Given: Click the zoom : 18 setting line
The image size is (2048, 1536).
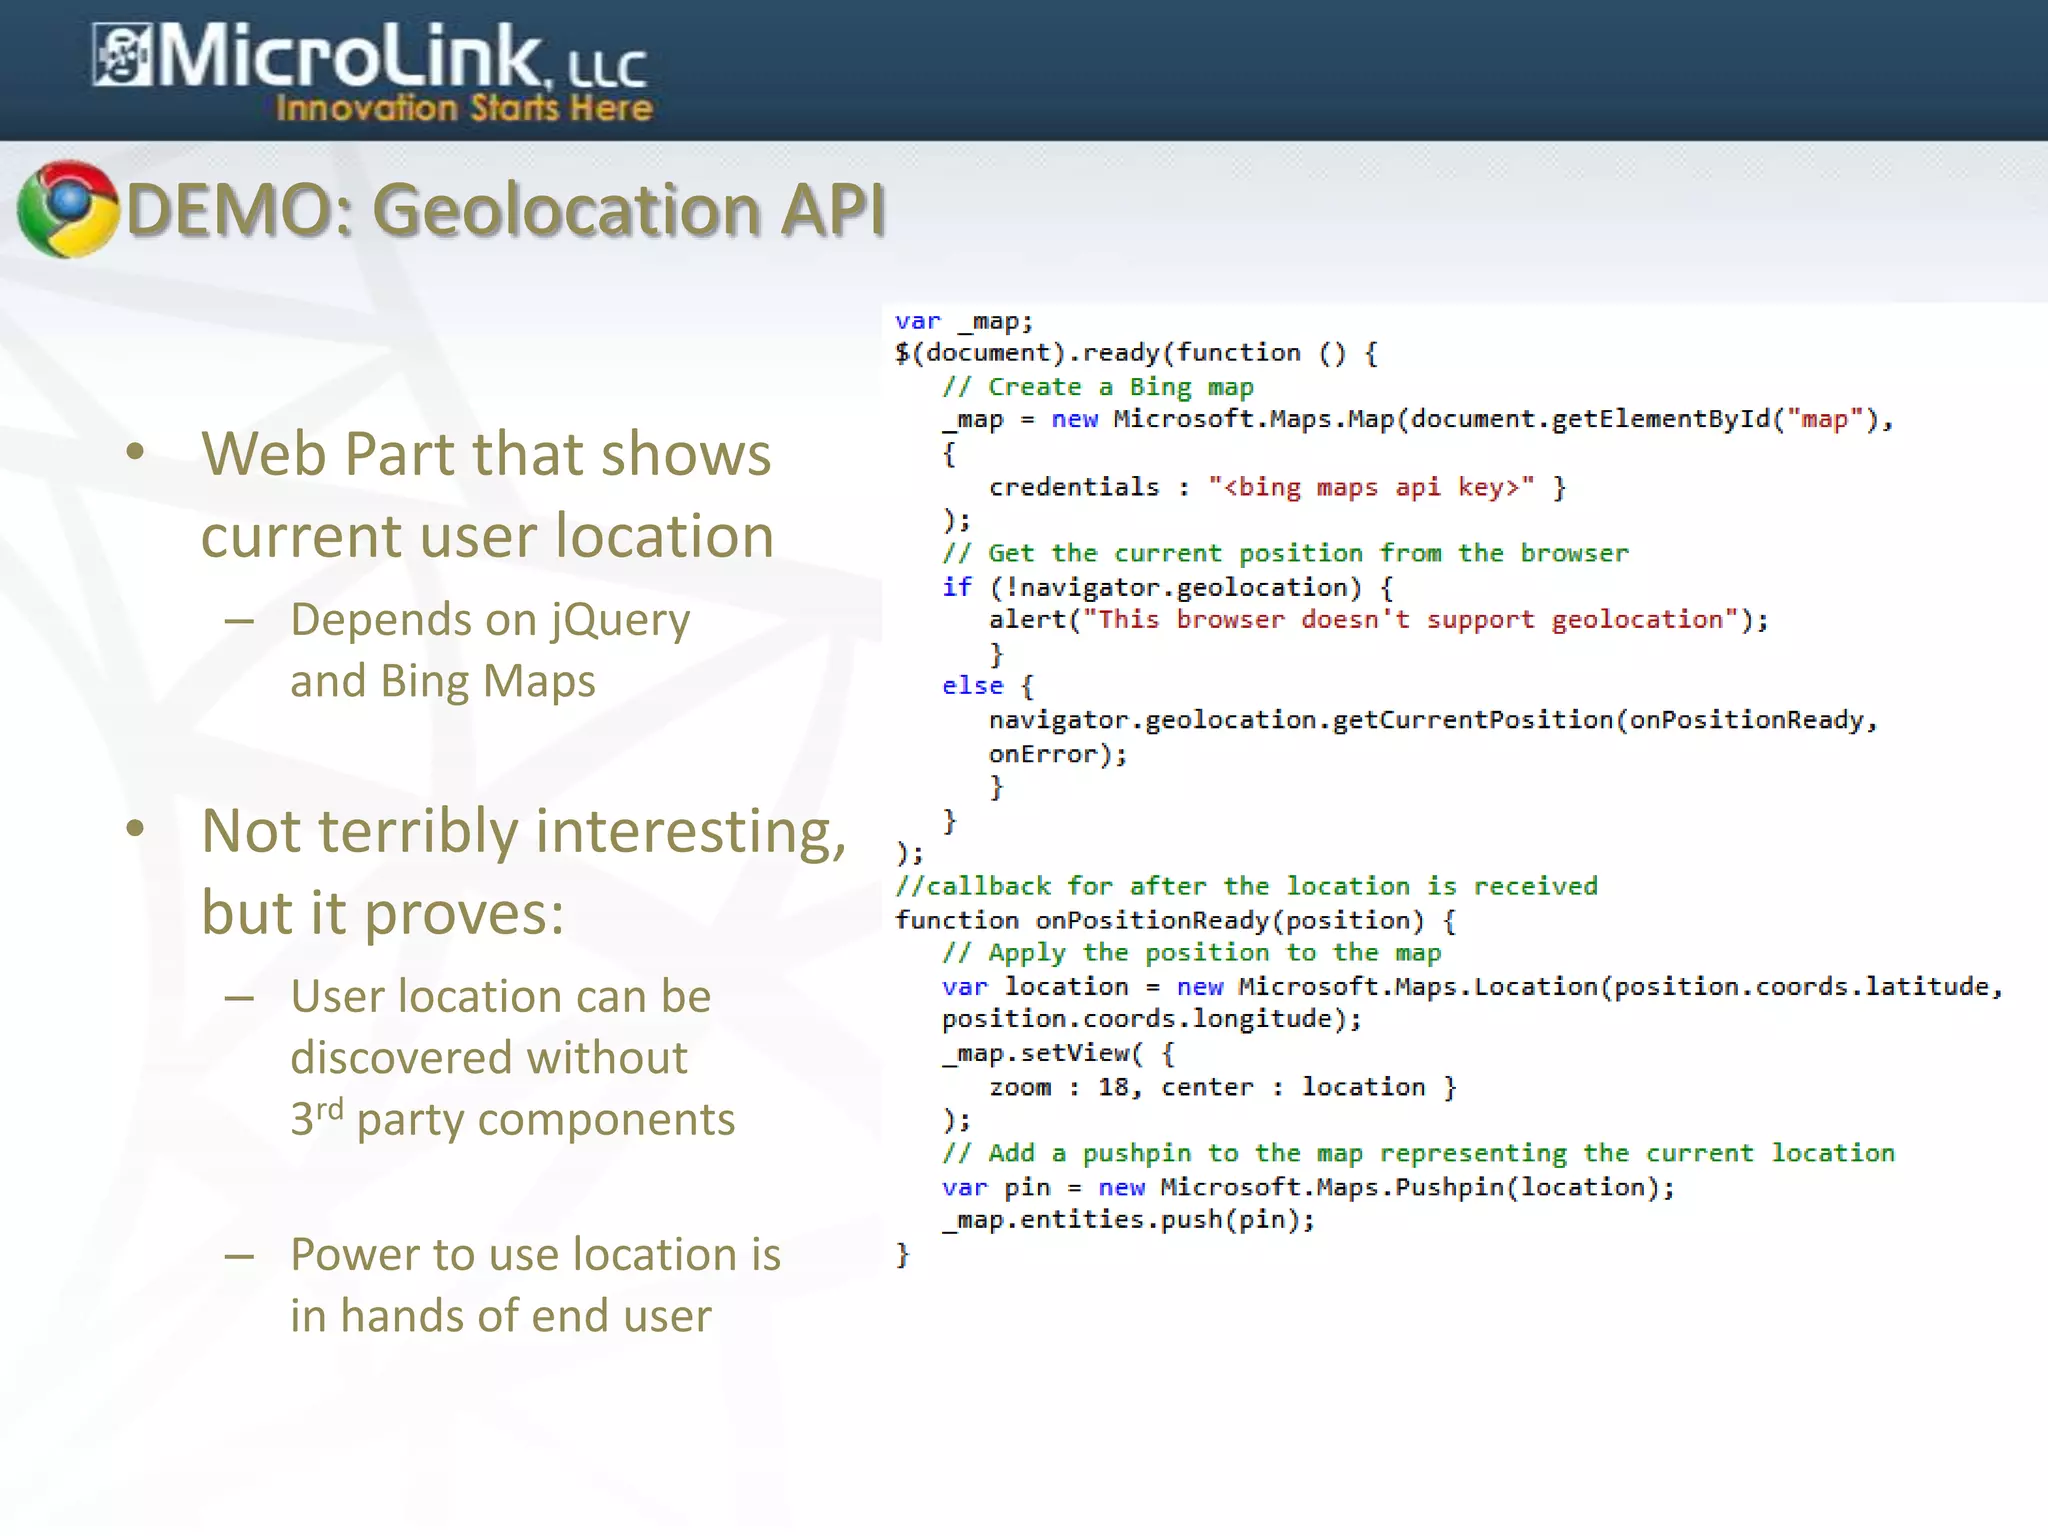Looking at the screenshot, I should point(1222,1087).
